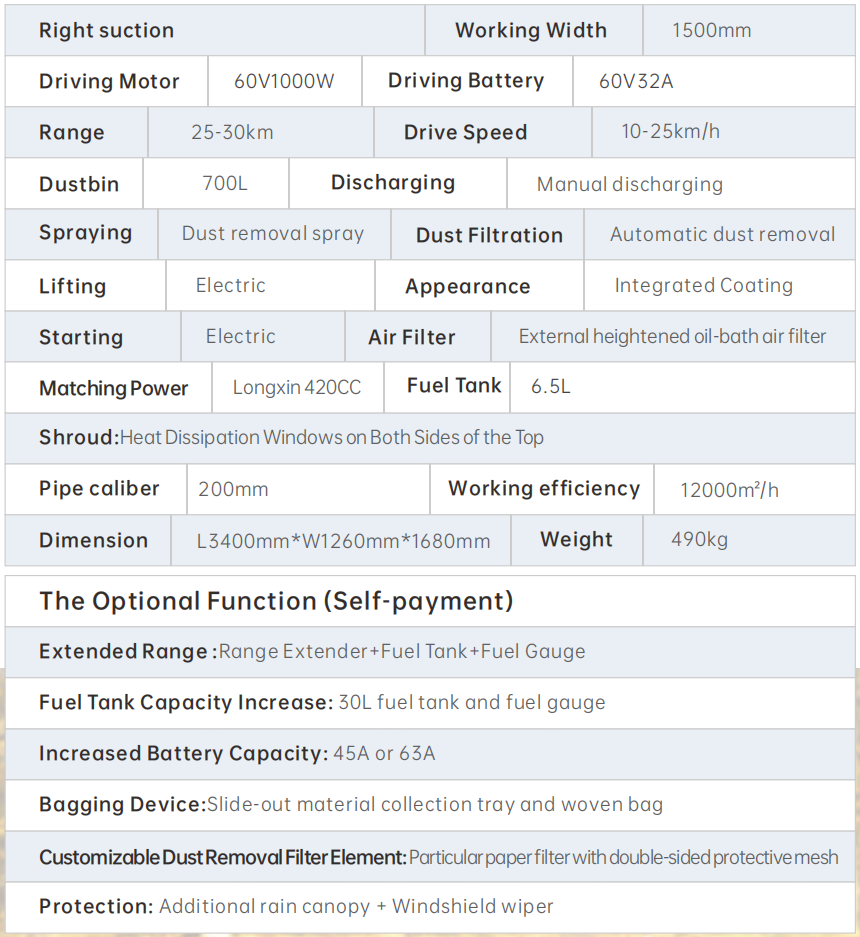Select the Integrated Coating value
The image size is (860, 937).
pos(703,286)
